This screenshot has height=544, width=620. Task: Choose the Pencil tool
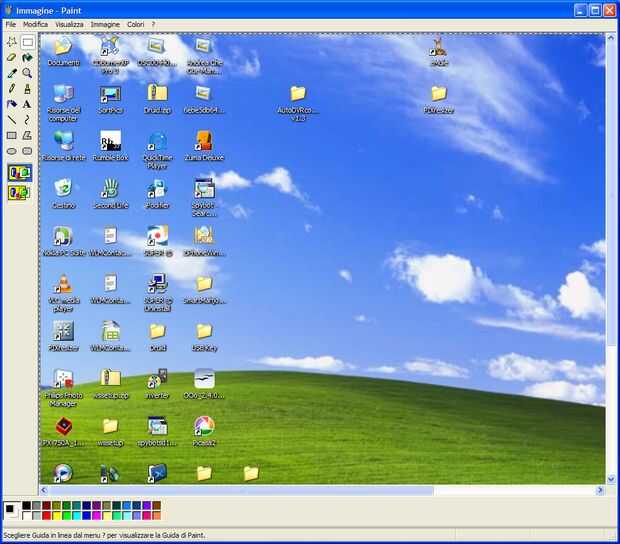point(11,89)
